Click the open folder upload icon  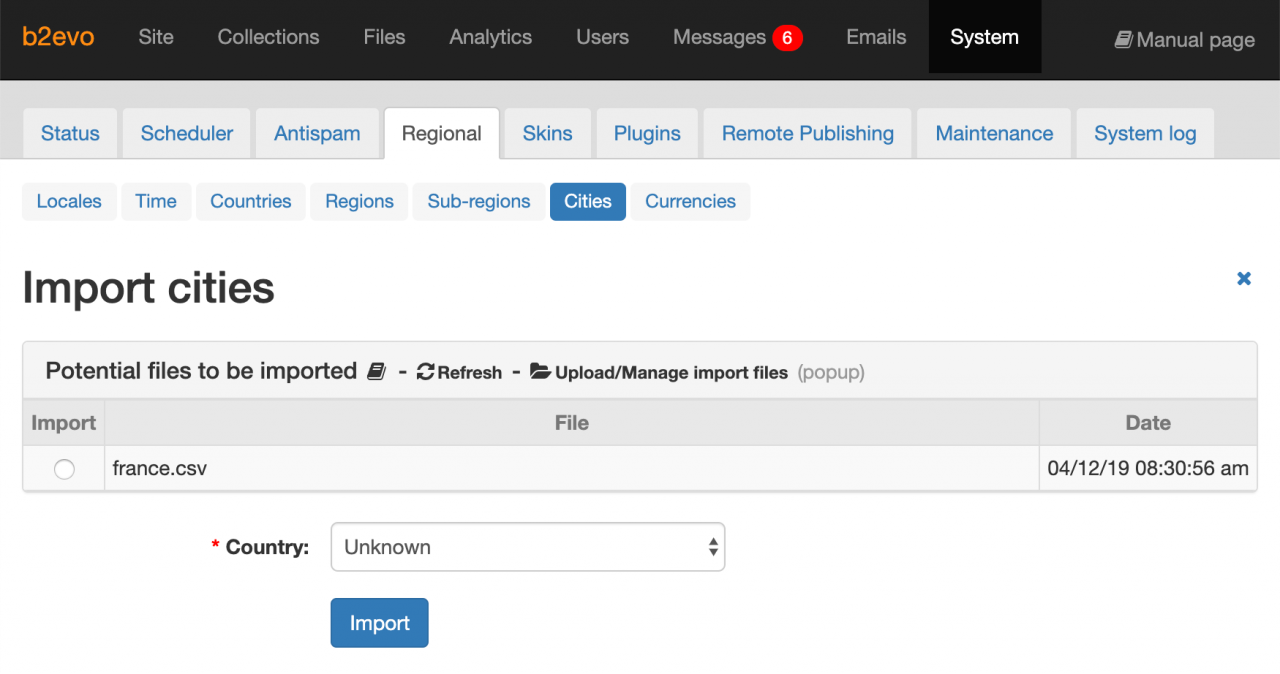(540, 372)
